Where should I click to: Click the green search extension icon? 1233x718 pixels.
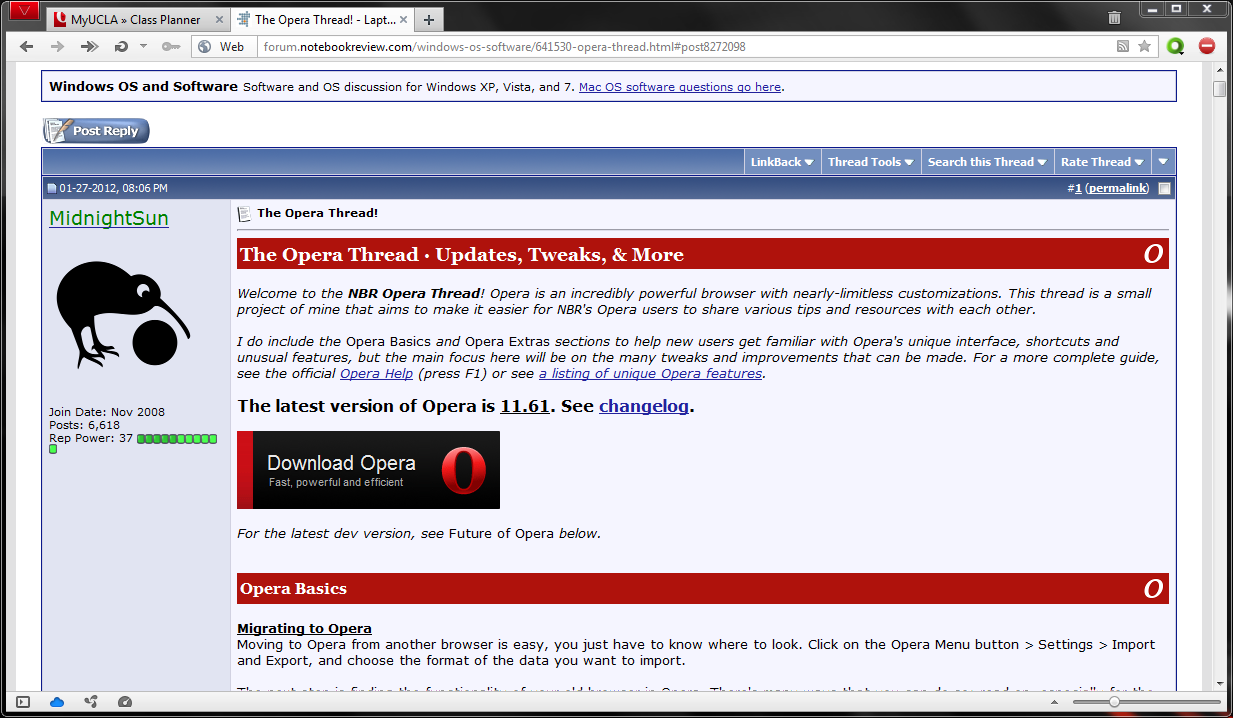coord(1175,46)
